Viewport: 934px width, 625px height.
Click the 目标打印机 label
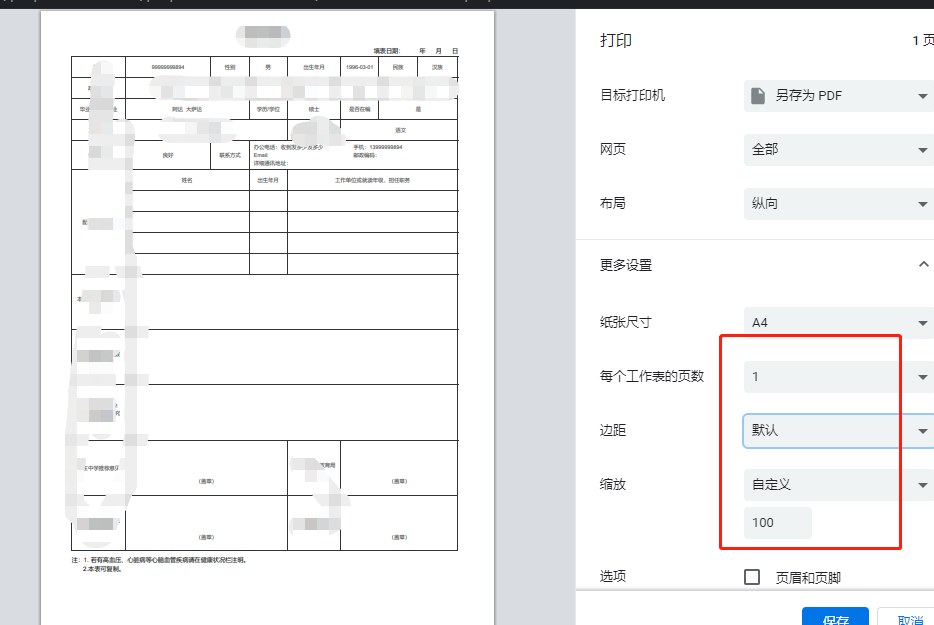coord(632,95)
